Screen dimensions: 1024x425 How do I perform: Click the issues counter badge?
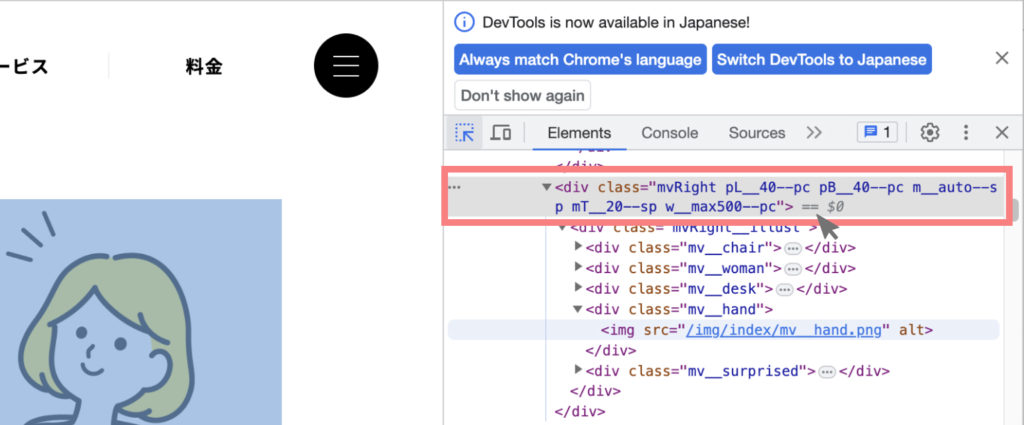pos(877,133)
